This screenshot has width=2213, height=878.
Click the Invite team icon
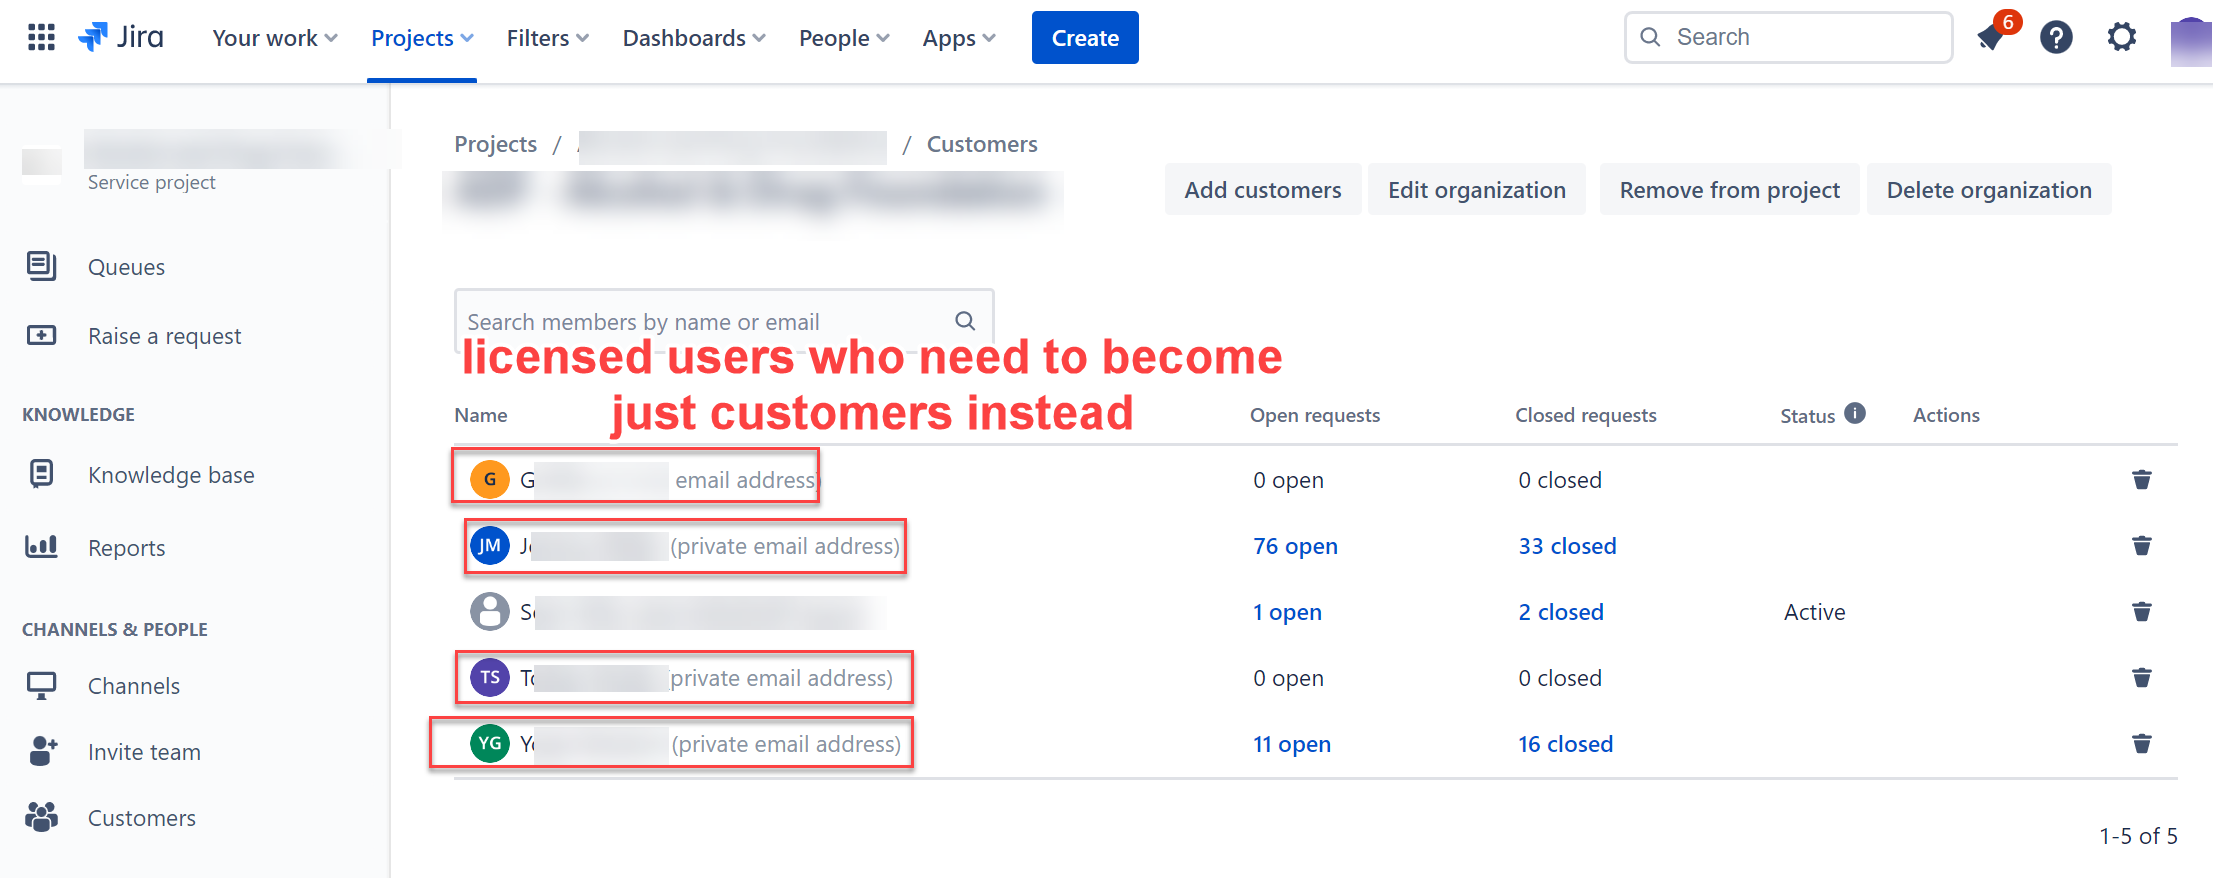pyautogui.click(x=43, y=751)
